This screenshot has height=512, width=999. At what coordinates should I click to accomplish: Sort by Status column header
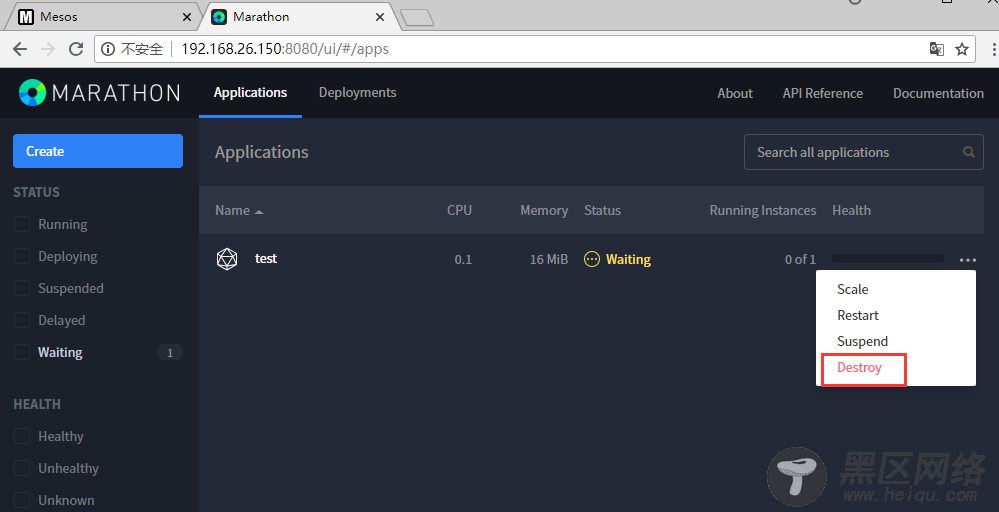[x=602, y=210]
